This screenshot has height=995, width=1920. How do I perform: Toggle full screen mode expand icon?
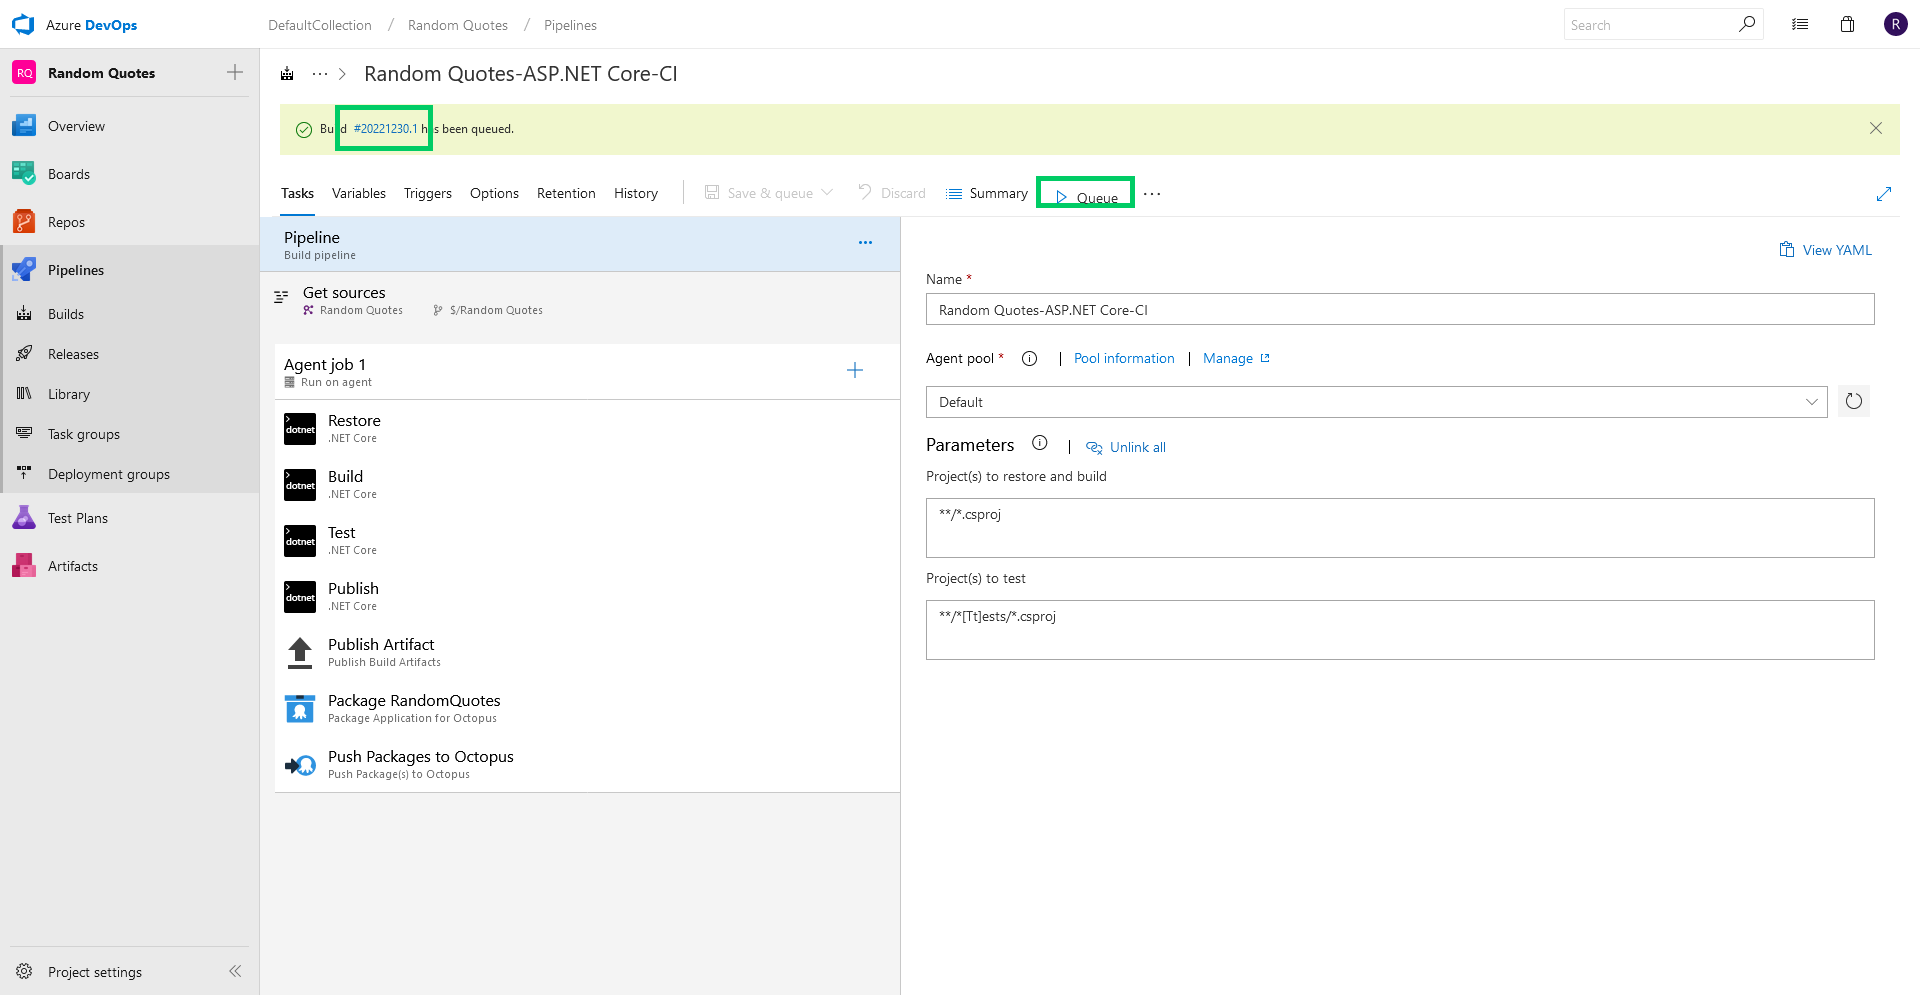pyautogui.click(x=1884, y=194)
